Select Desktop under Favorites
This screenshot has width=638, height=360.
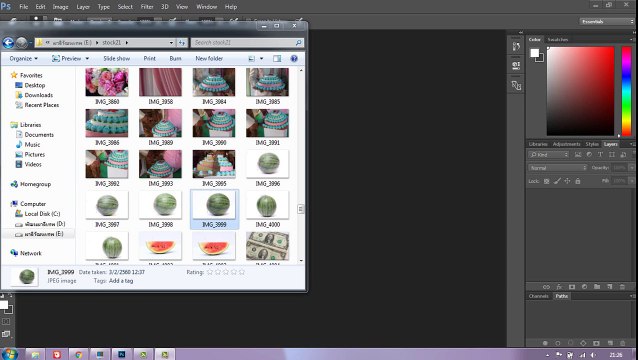[35, 85]
